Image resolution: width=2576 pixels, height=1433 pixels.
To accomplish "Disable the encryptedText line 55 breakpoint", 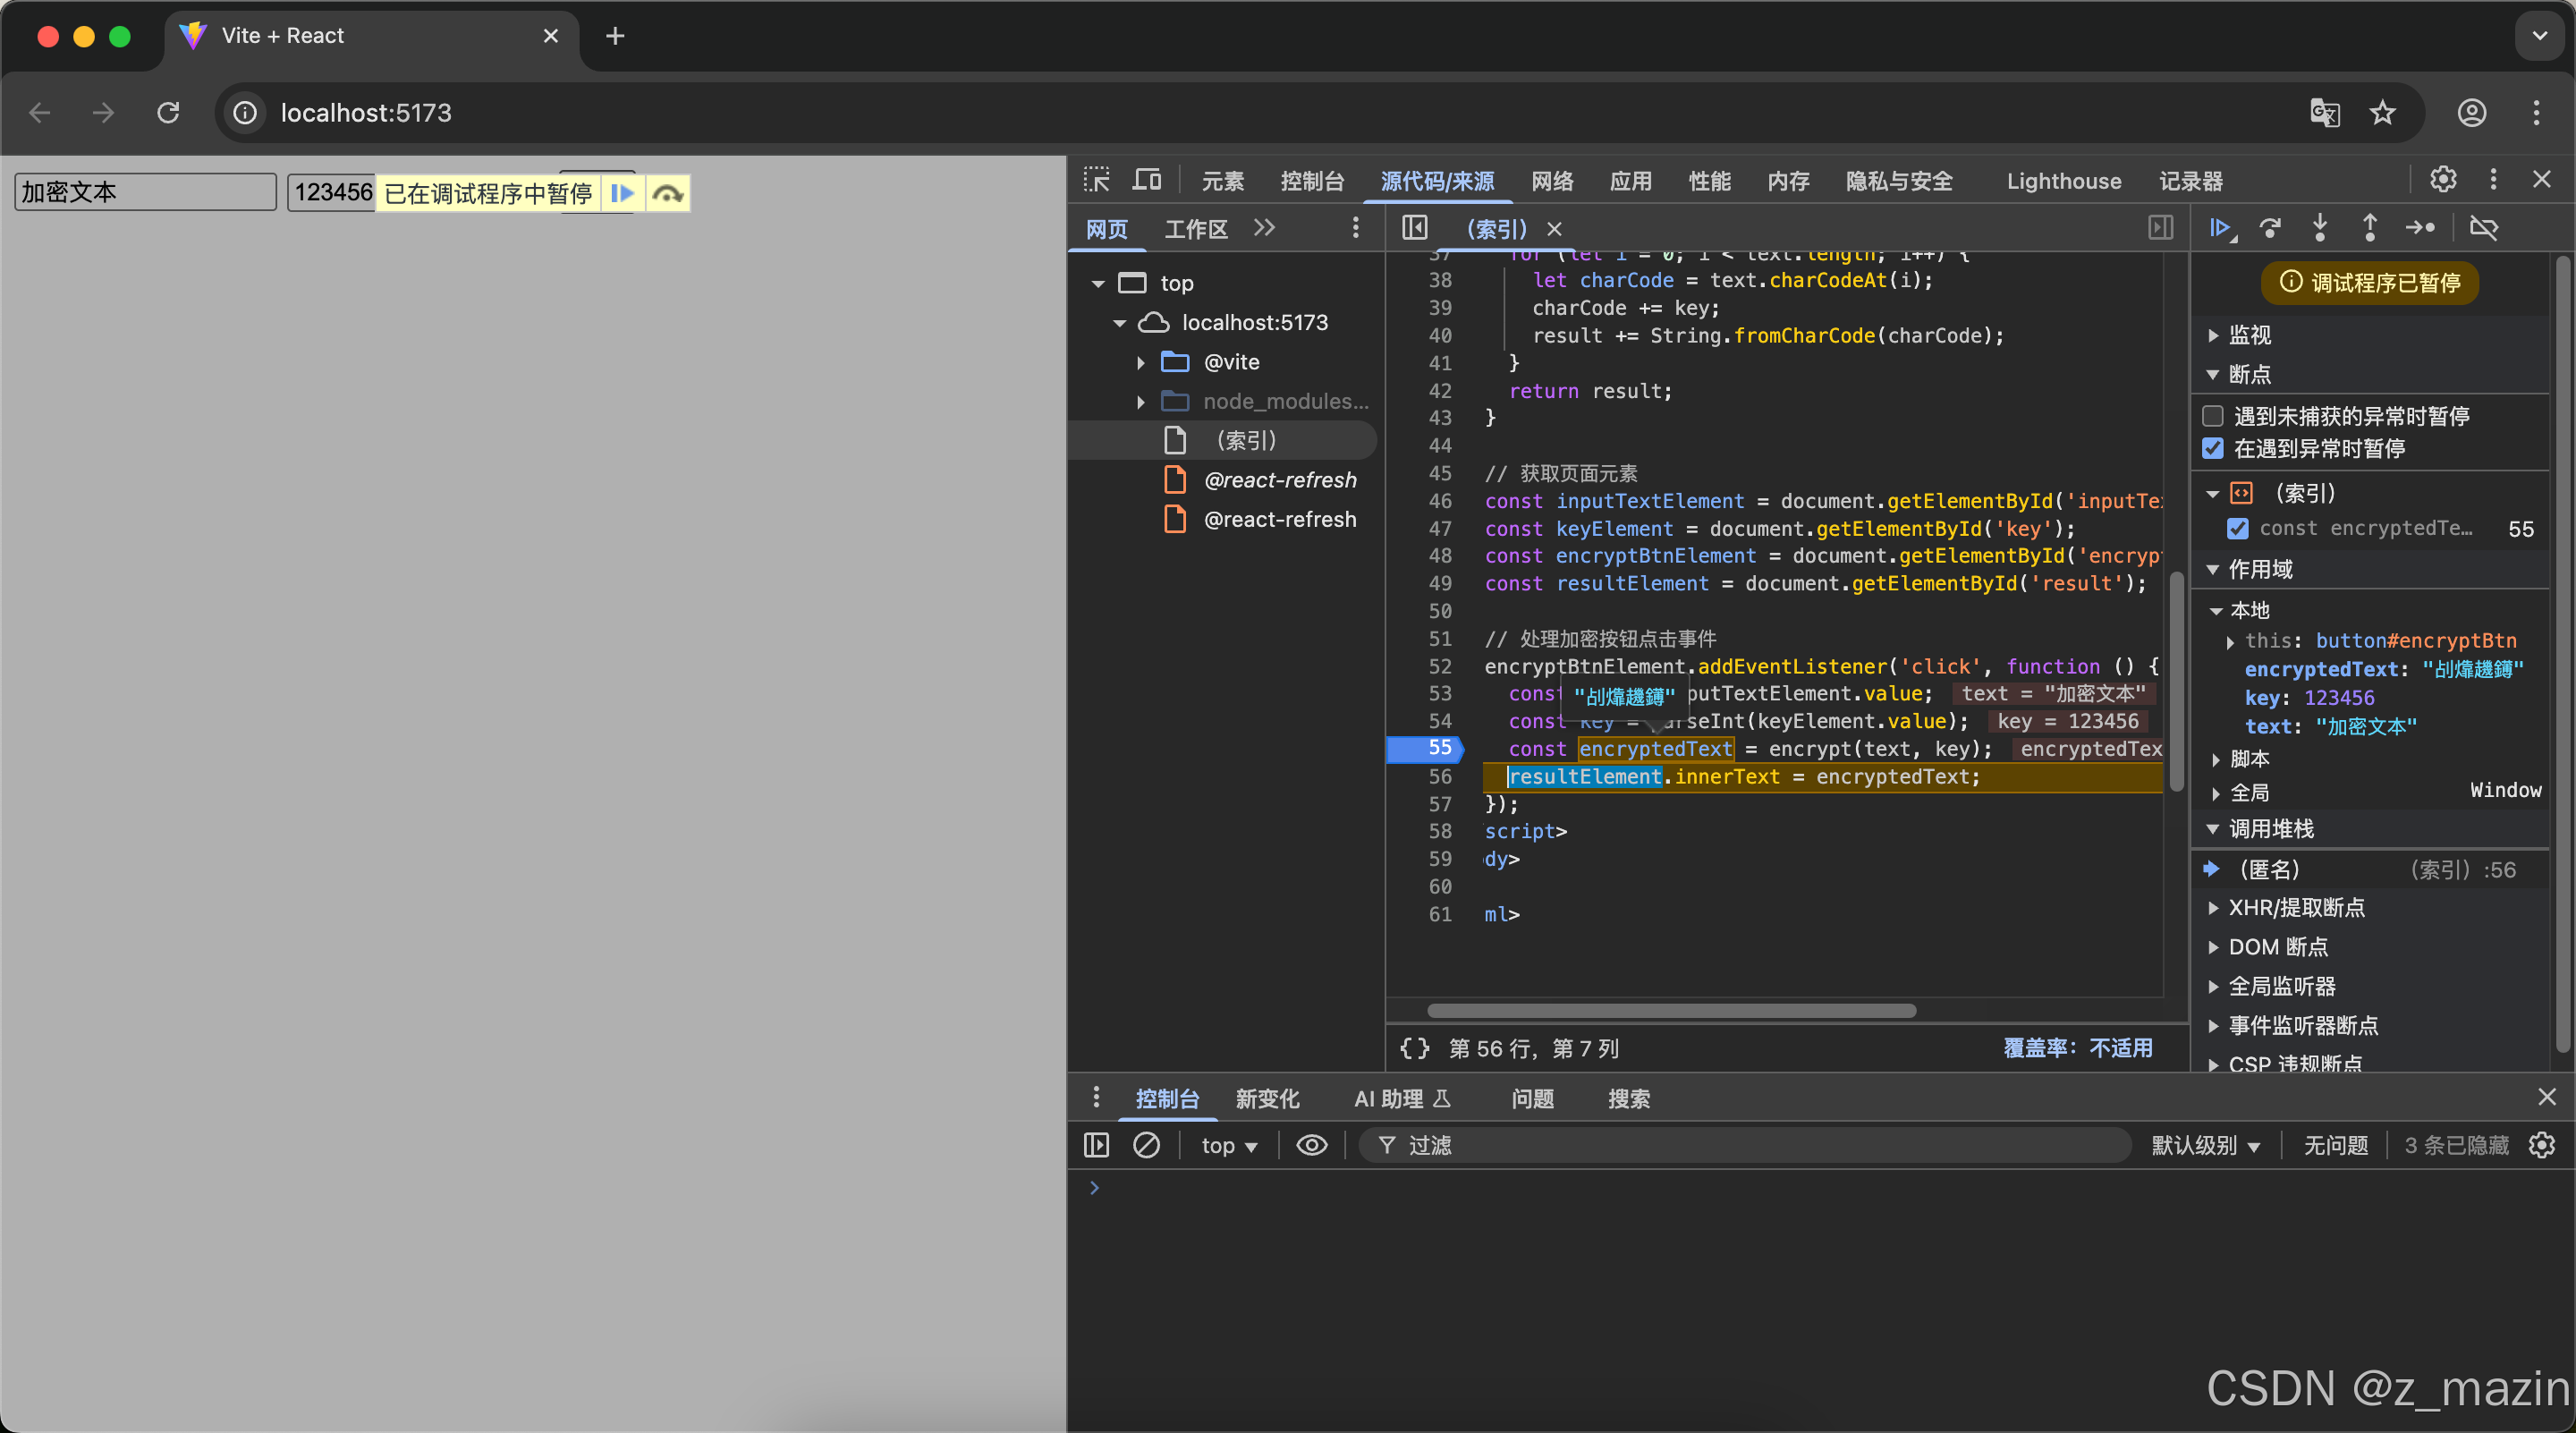I will (2238, 528).
